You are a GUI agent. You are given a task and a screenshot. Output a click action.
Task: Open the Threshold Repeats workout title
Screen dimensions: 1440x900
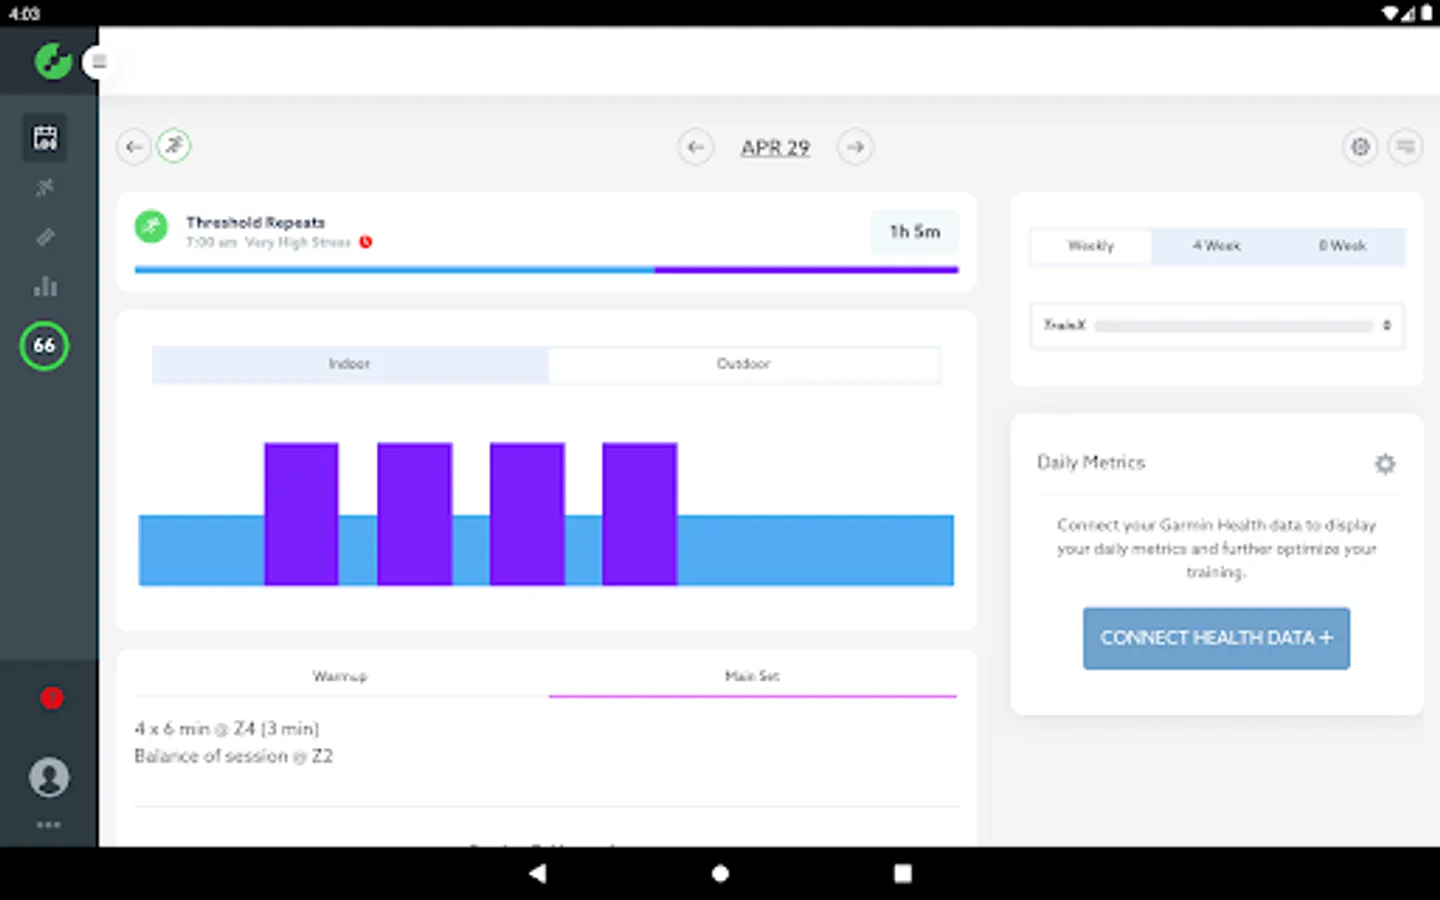255,222
